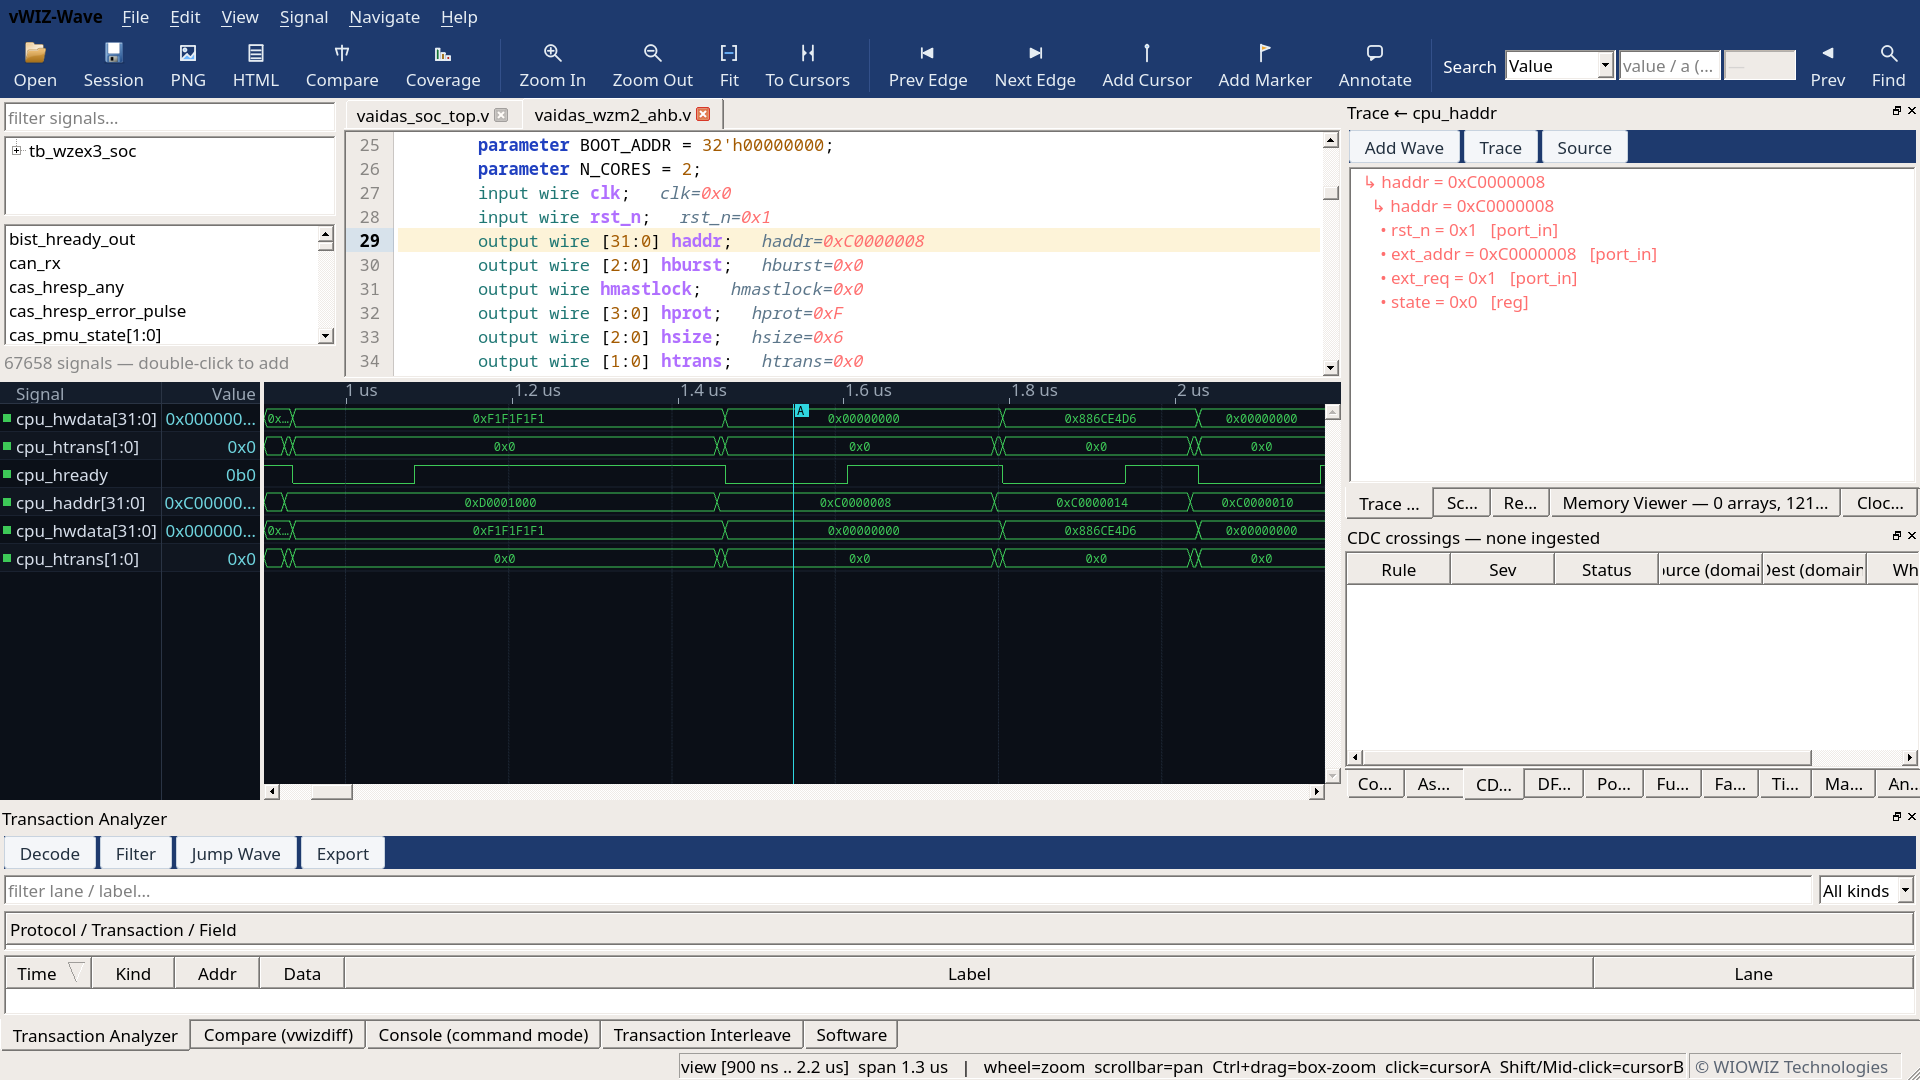Open the File menu
The height and width of the screenshot is (1080, 1920).
point(135,17)
